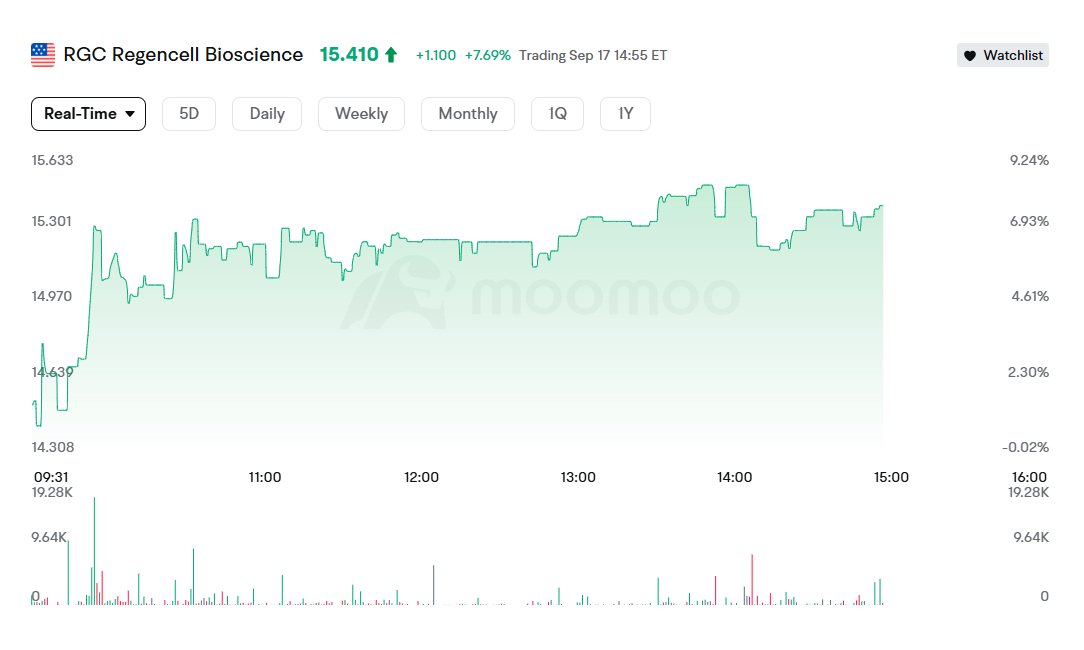Toggle the Watchlist button
This screenshot has width=1084, height=650.
(1002, 56)
